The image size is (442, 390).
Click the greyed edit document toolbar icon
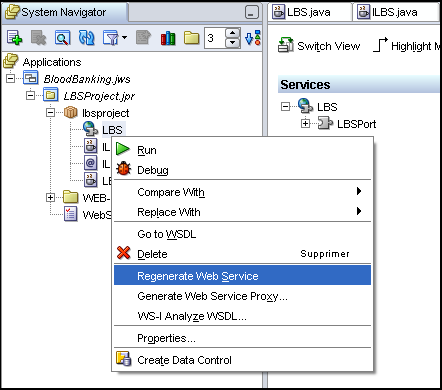tap(143, 38)
